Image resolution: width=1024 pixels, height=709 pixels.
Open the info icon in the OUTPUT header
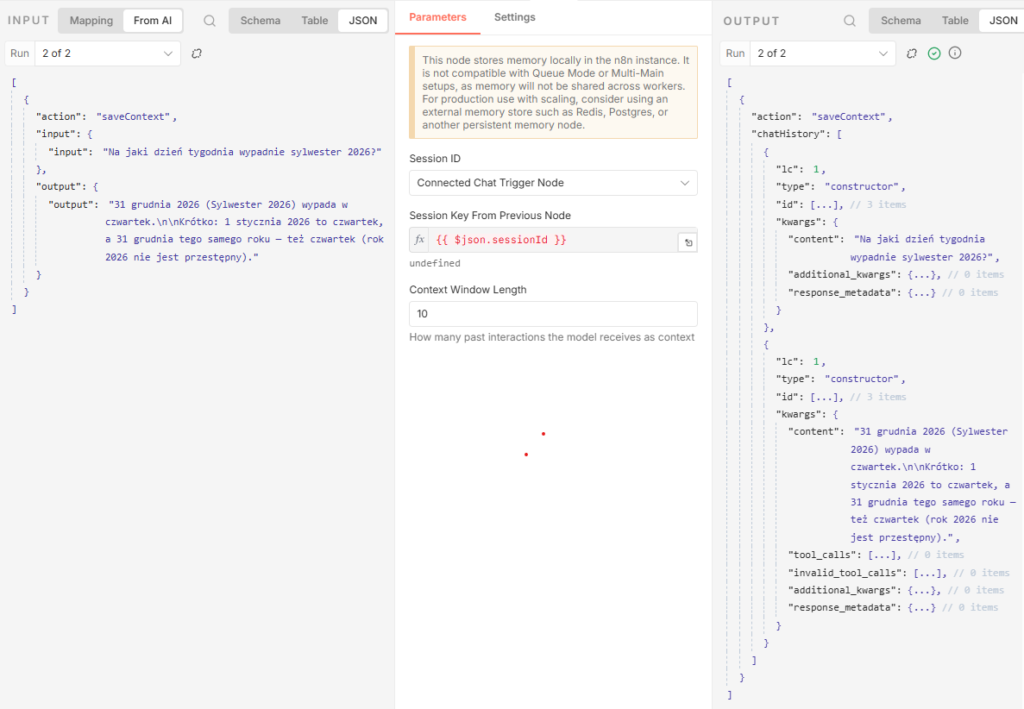coord(955,53)
